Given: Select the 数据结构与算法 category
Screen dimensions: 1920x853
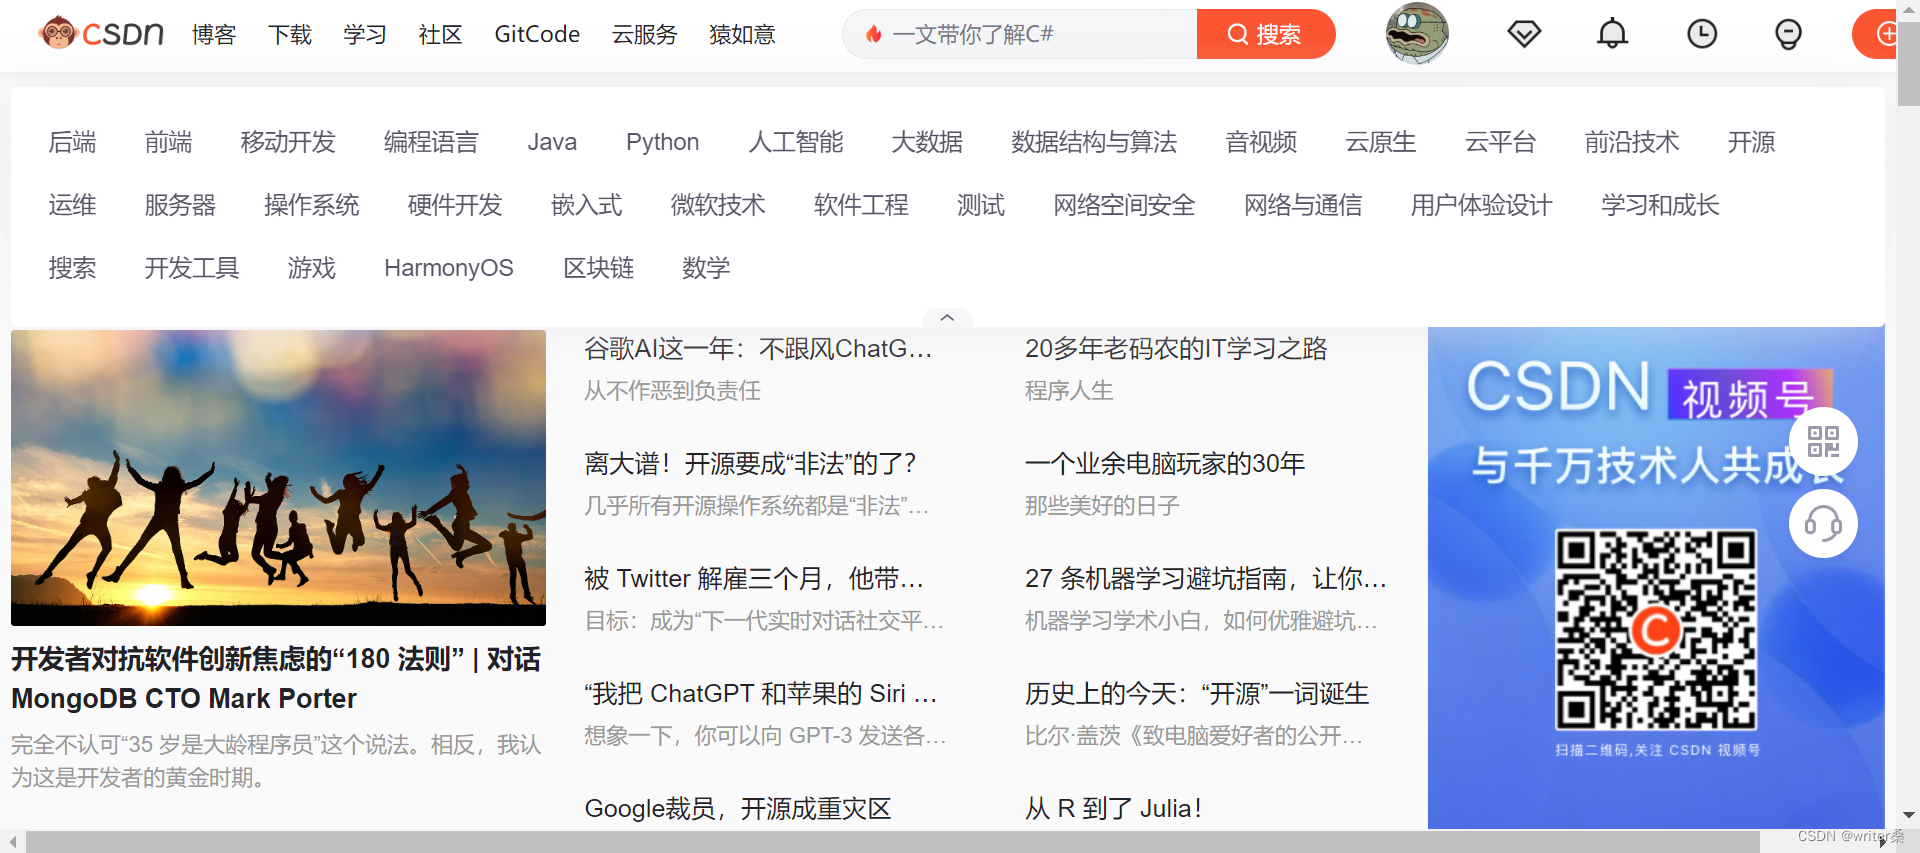Looking at the screenshot, I should [1094, 142].
